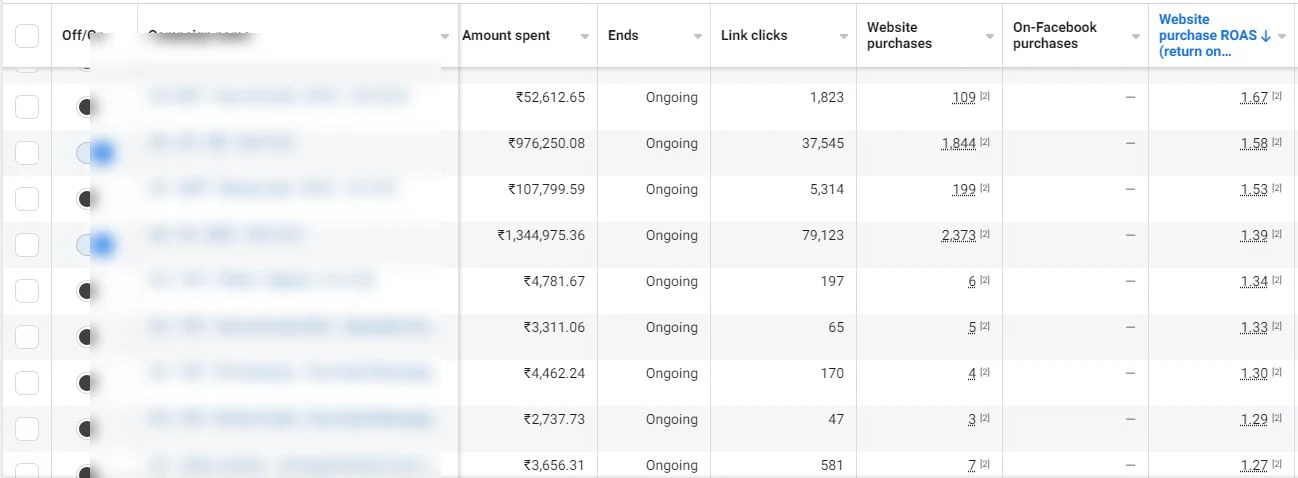This screenshot has width=1298, height=478.
Task: Click the 1.27 ROAS value
Action: [1254, 466]
